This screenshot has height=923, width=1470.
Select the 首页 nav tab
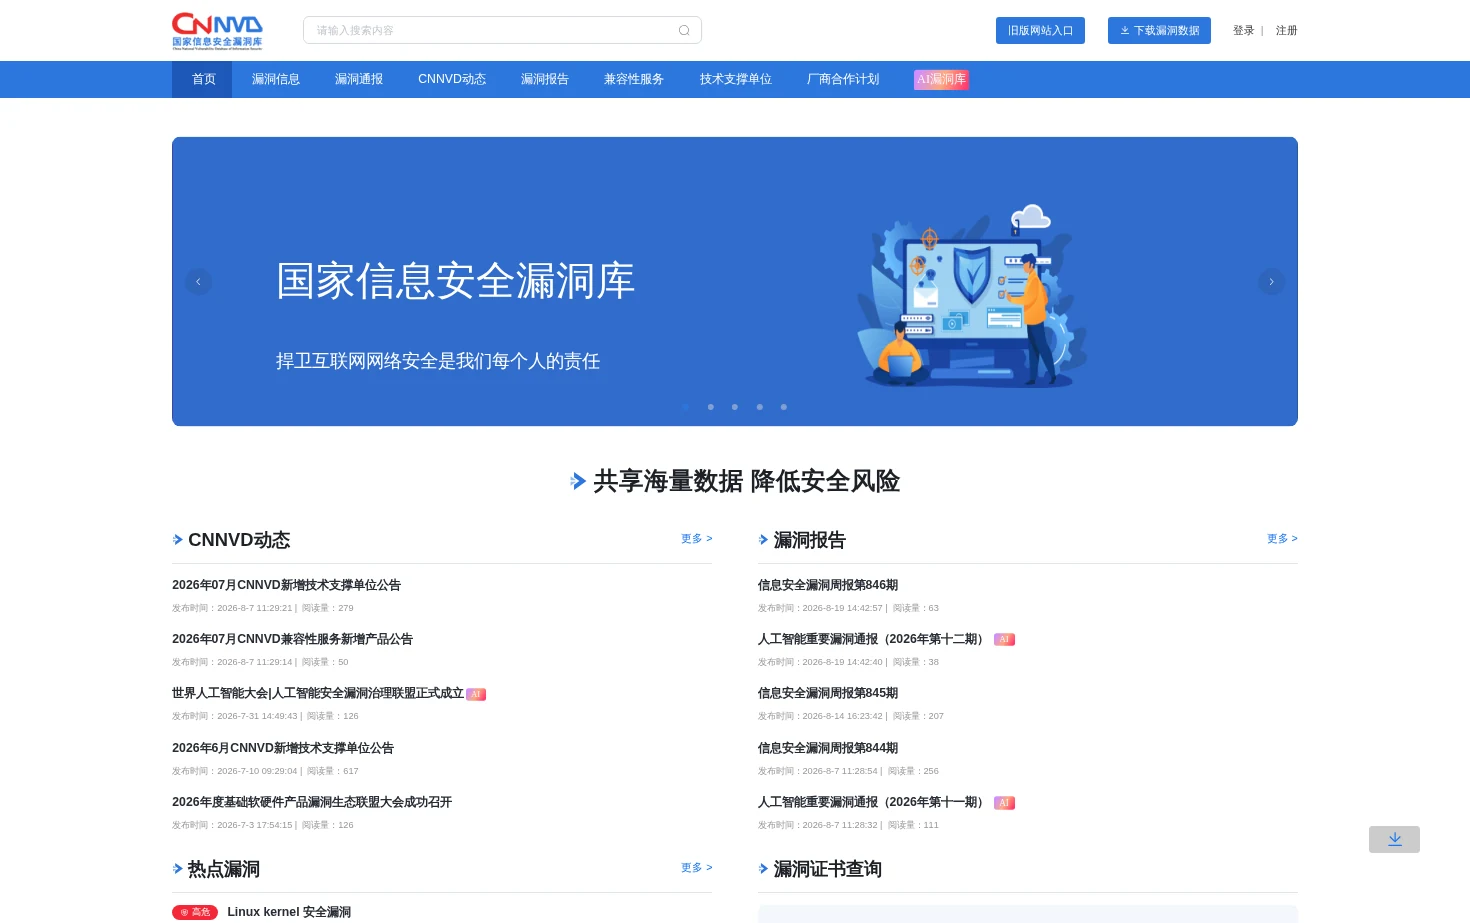[203, 79]
